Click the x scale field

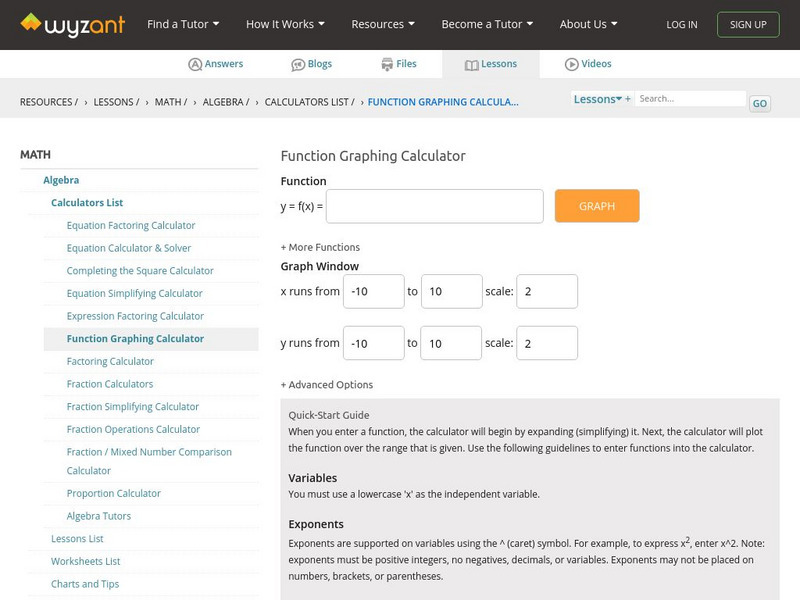point(547,291)
